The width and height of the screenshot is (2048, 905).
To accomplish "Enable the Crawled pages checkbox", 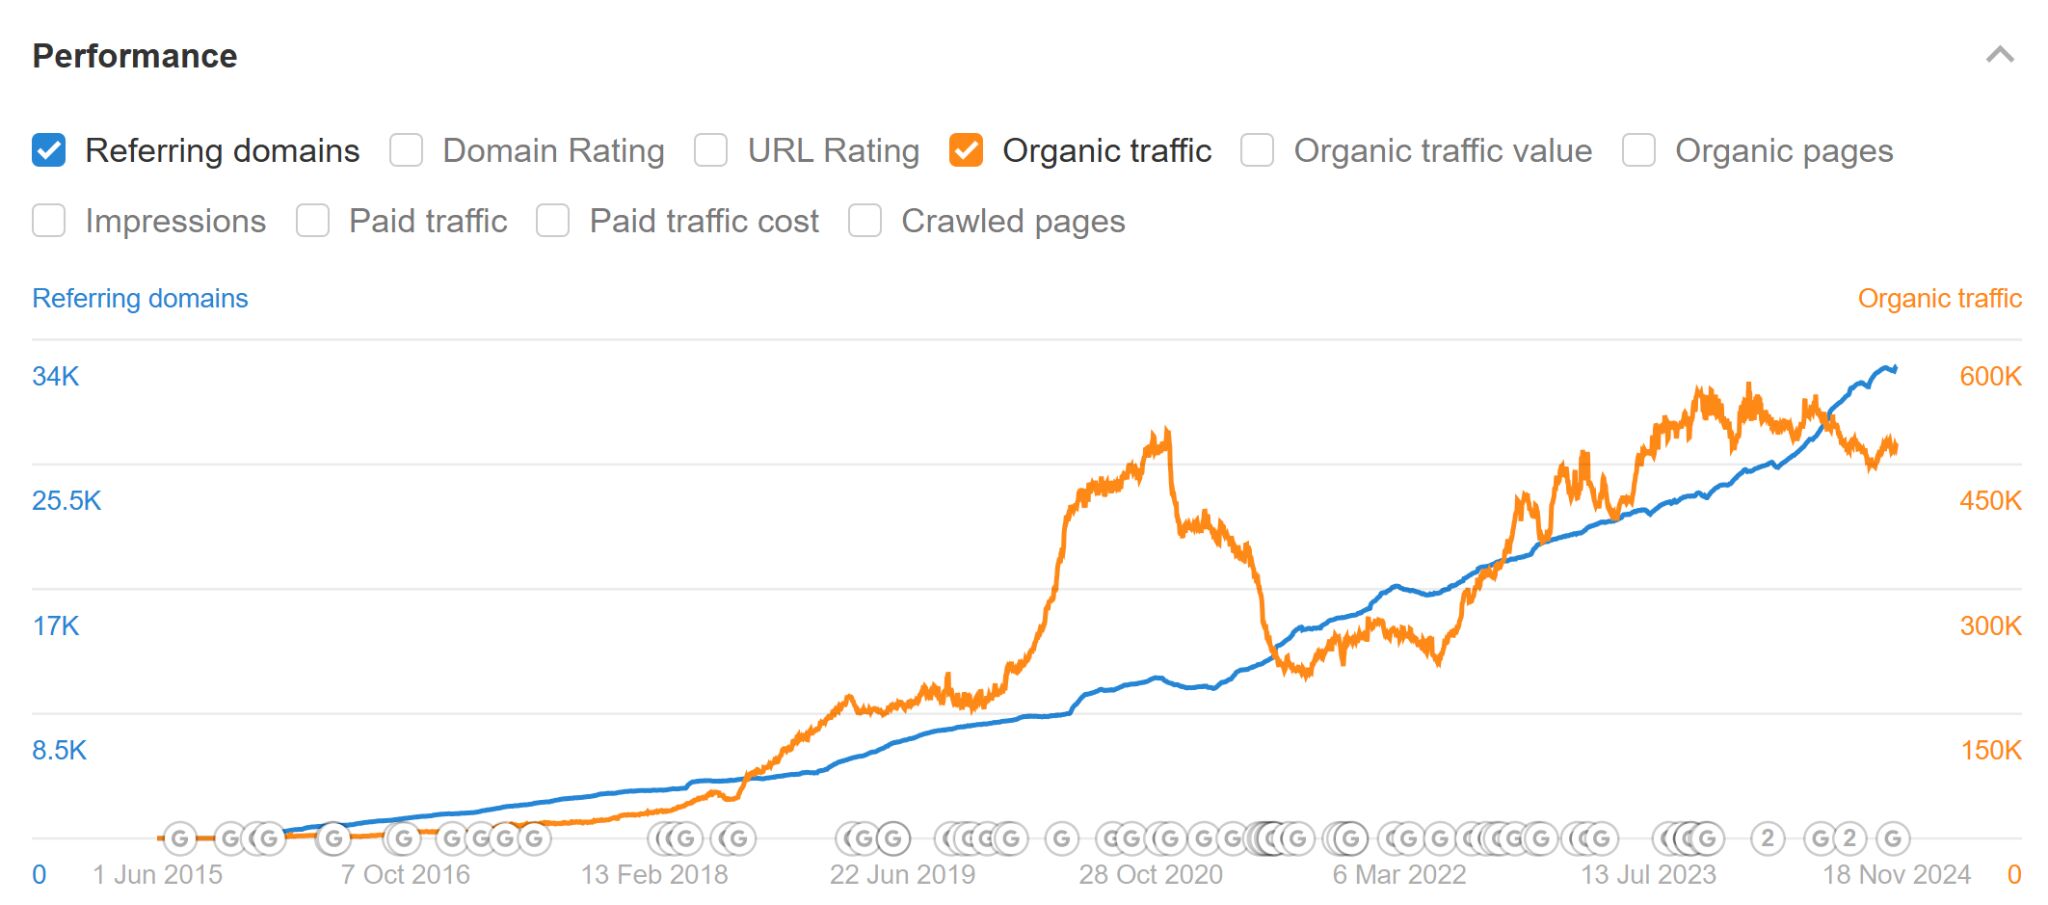I will click(x=864, y=221).
